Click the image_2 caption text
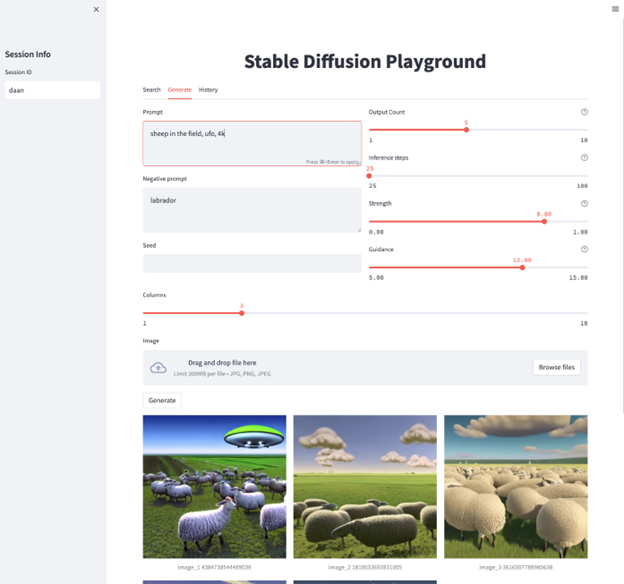Image resolution: width=624 pixels, height=584 pixels. 365,567
